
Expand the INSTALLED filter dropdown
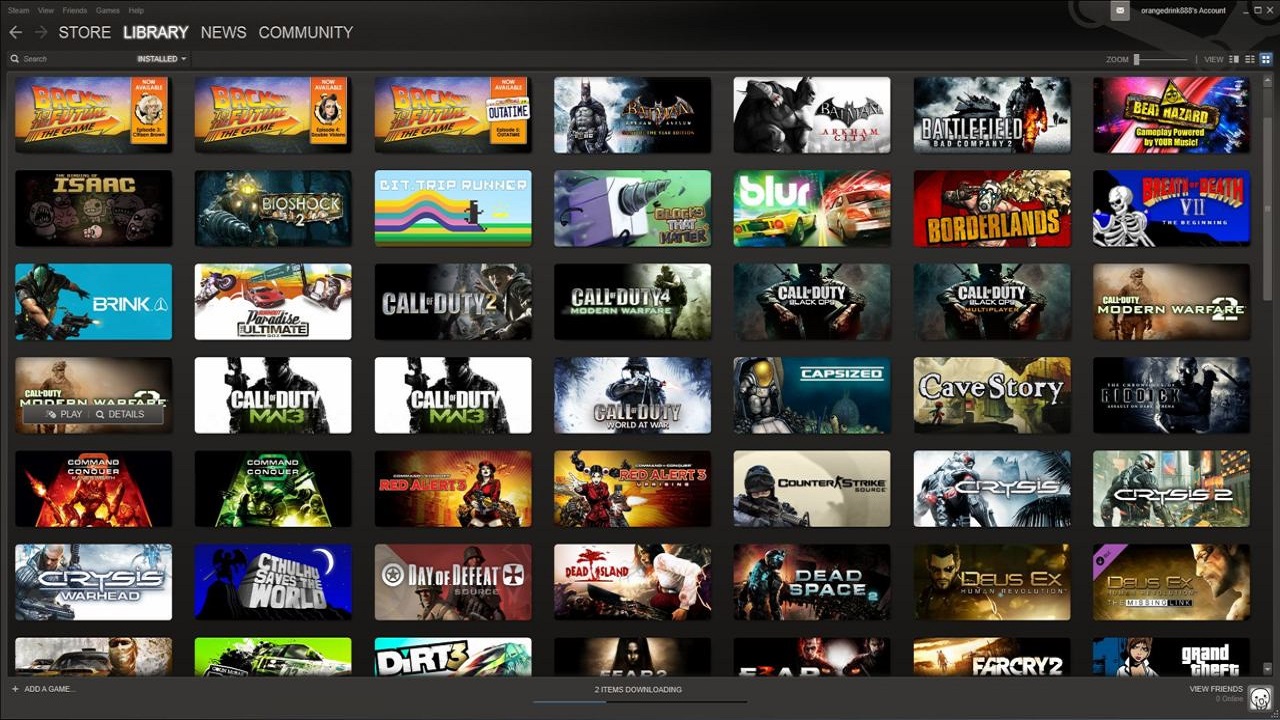pos(162,59)
